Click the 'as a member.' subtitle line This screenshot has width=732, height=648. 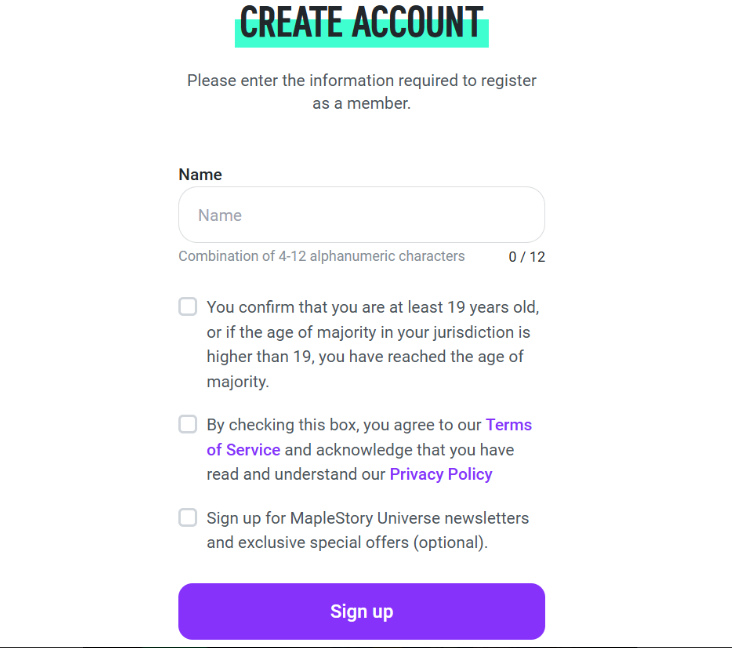(361, 103)
